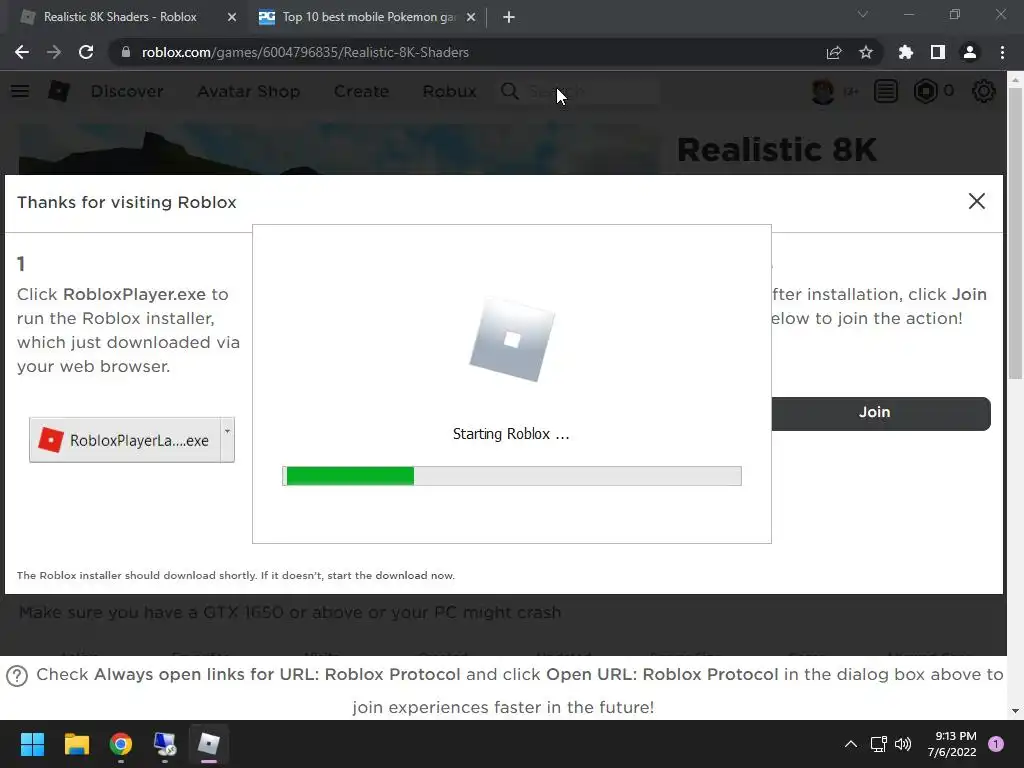
Task: Open the Avatar Shop page
Action: (249, 91)
